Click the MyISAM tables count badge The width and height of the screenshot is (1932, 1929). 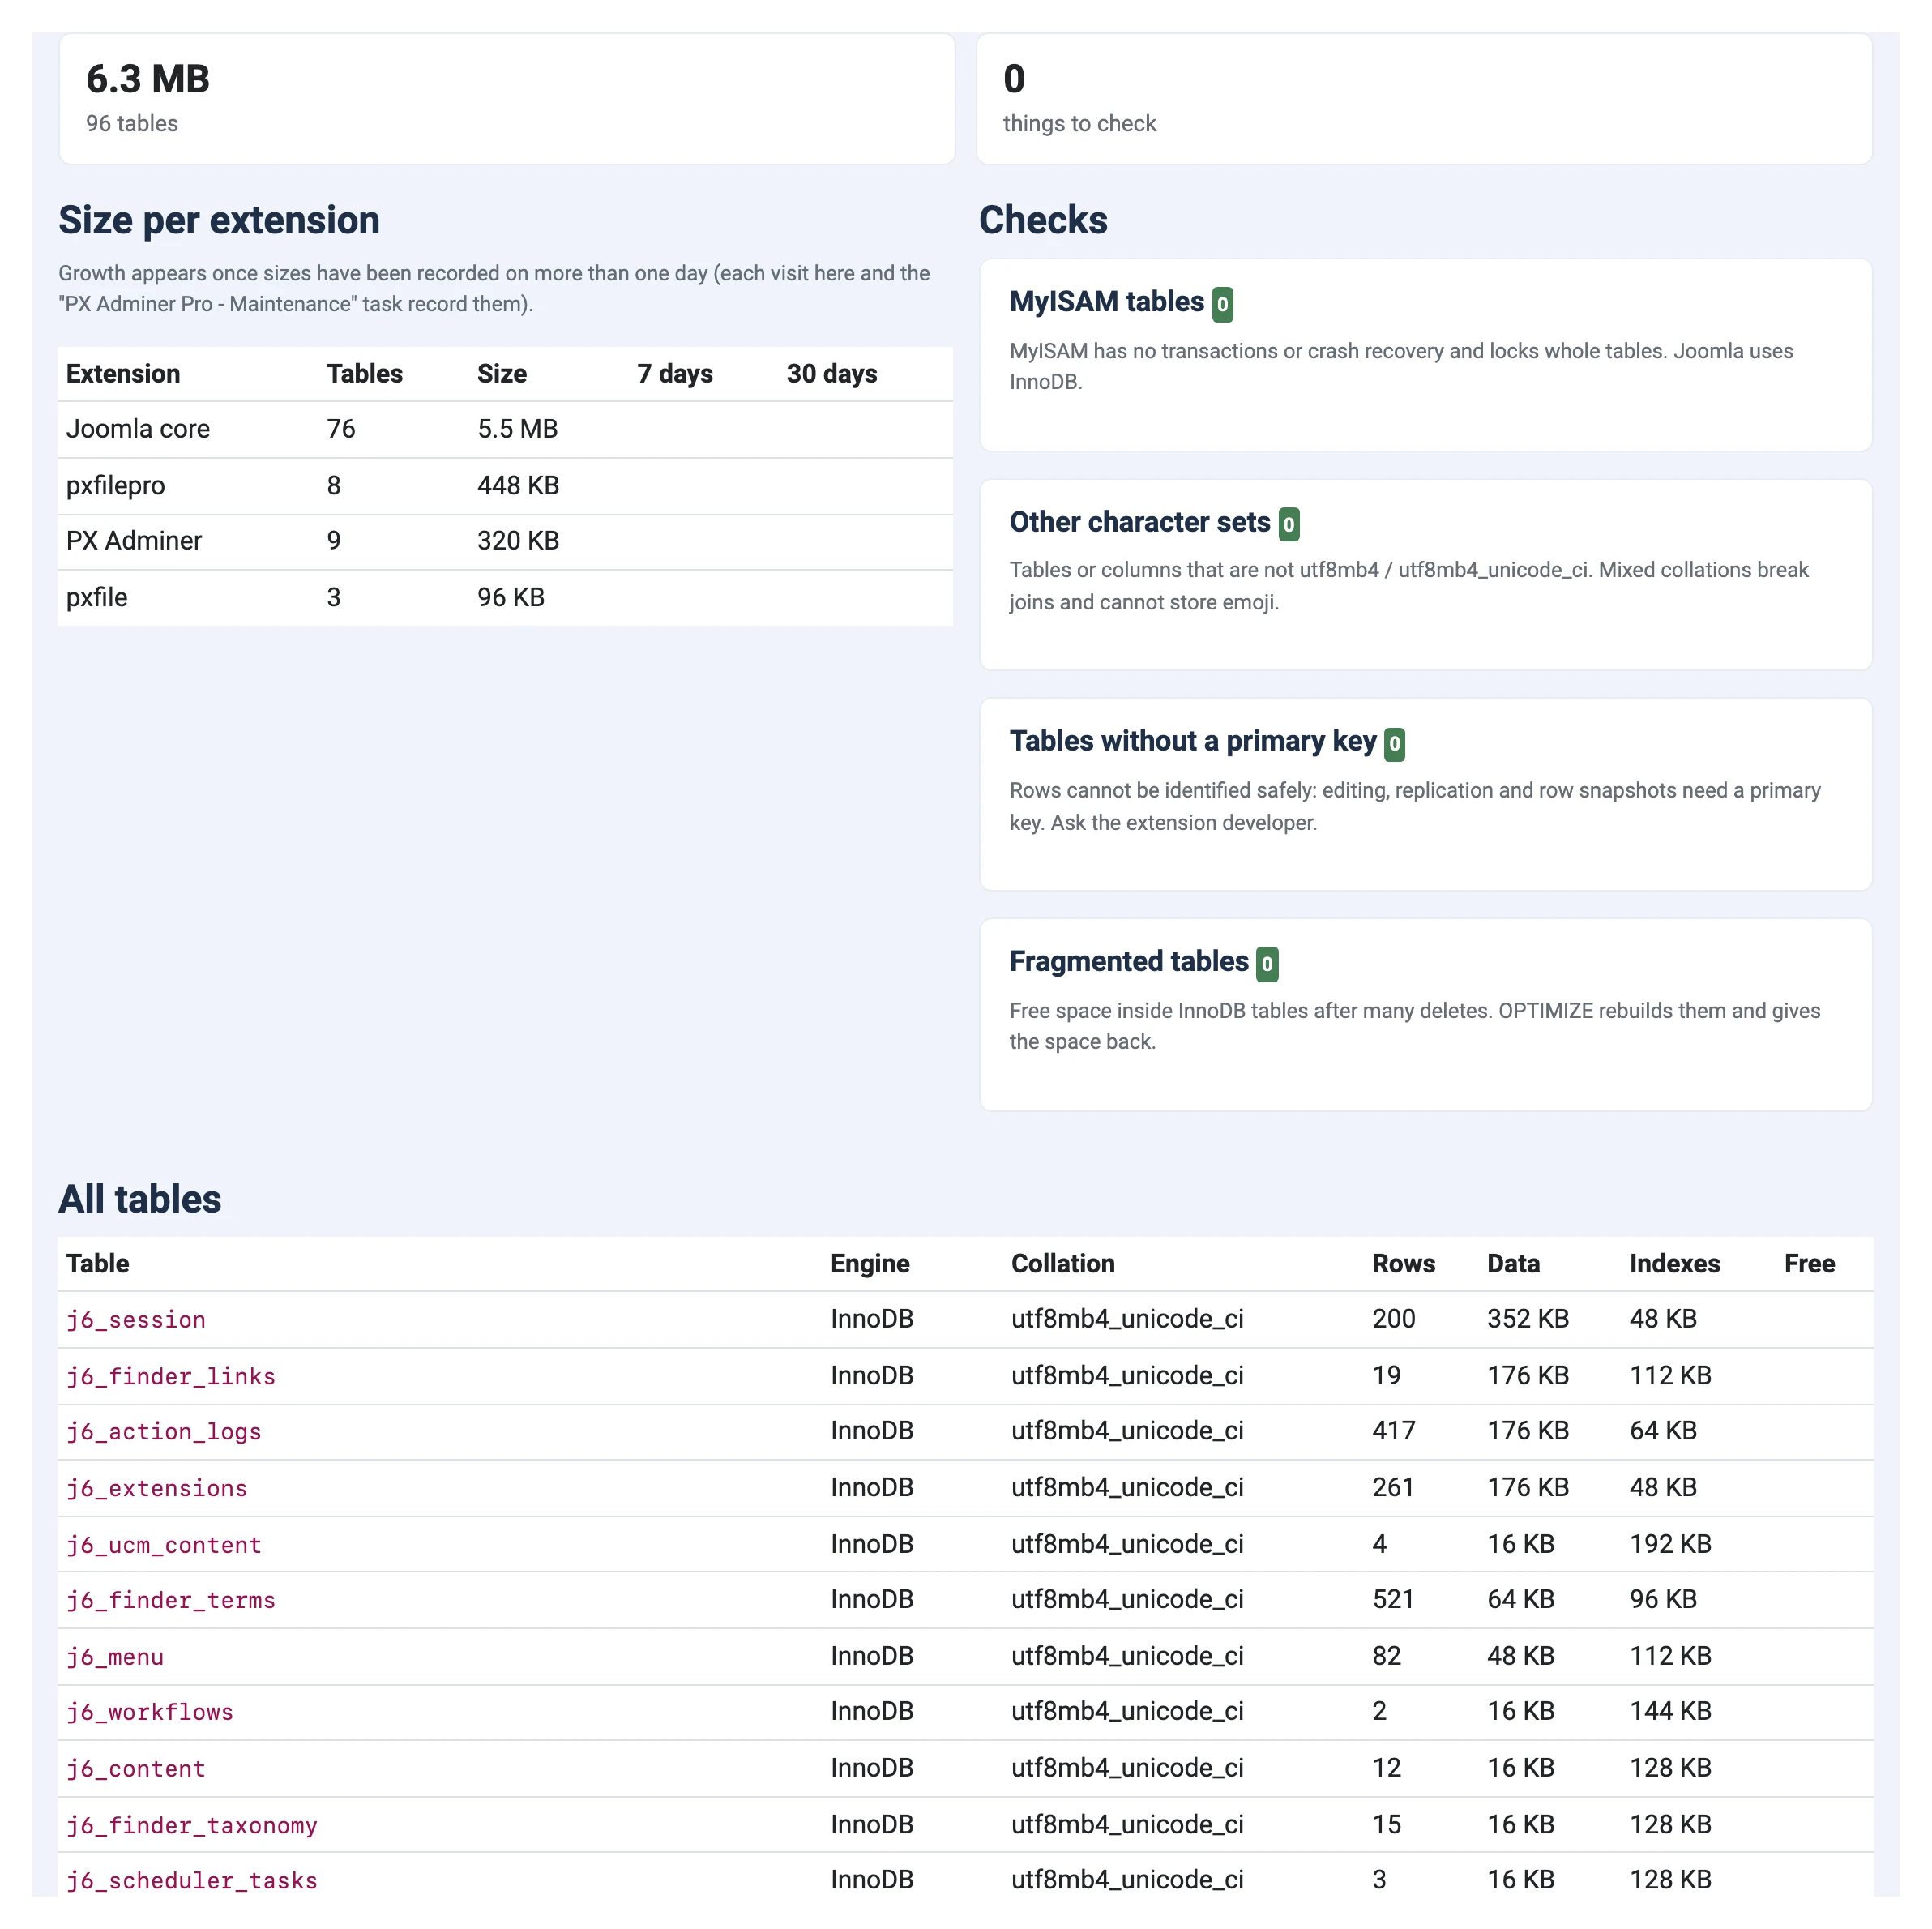[1222, 304]
